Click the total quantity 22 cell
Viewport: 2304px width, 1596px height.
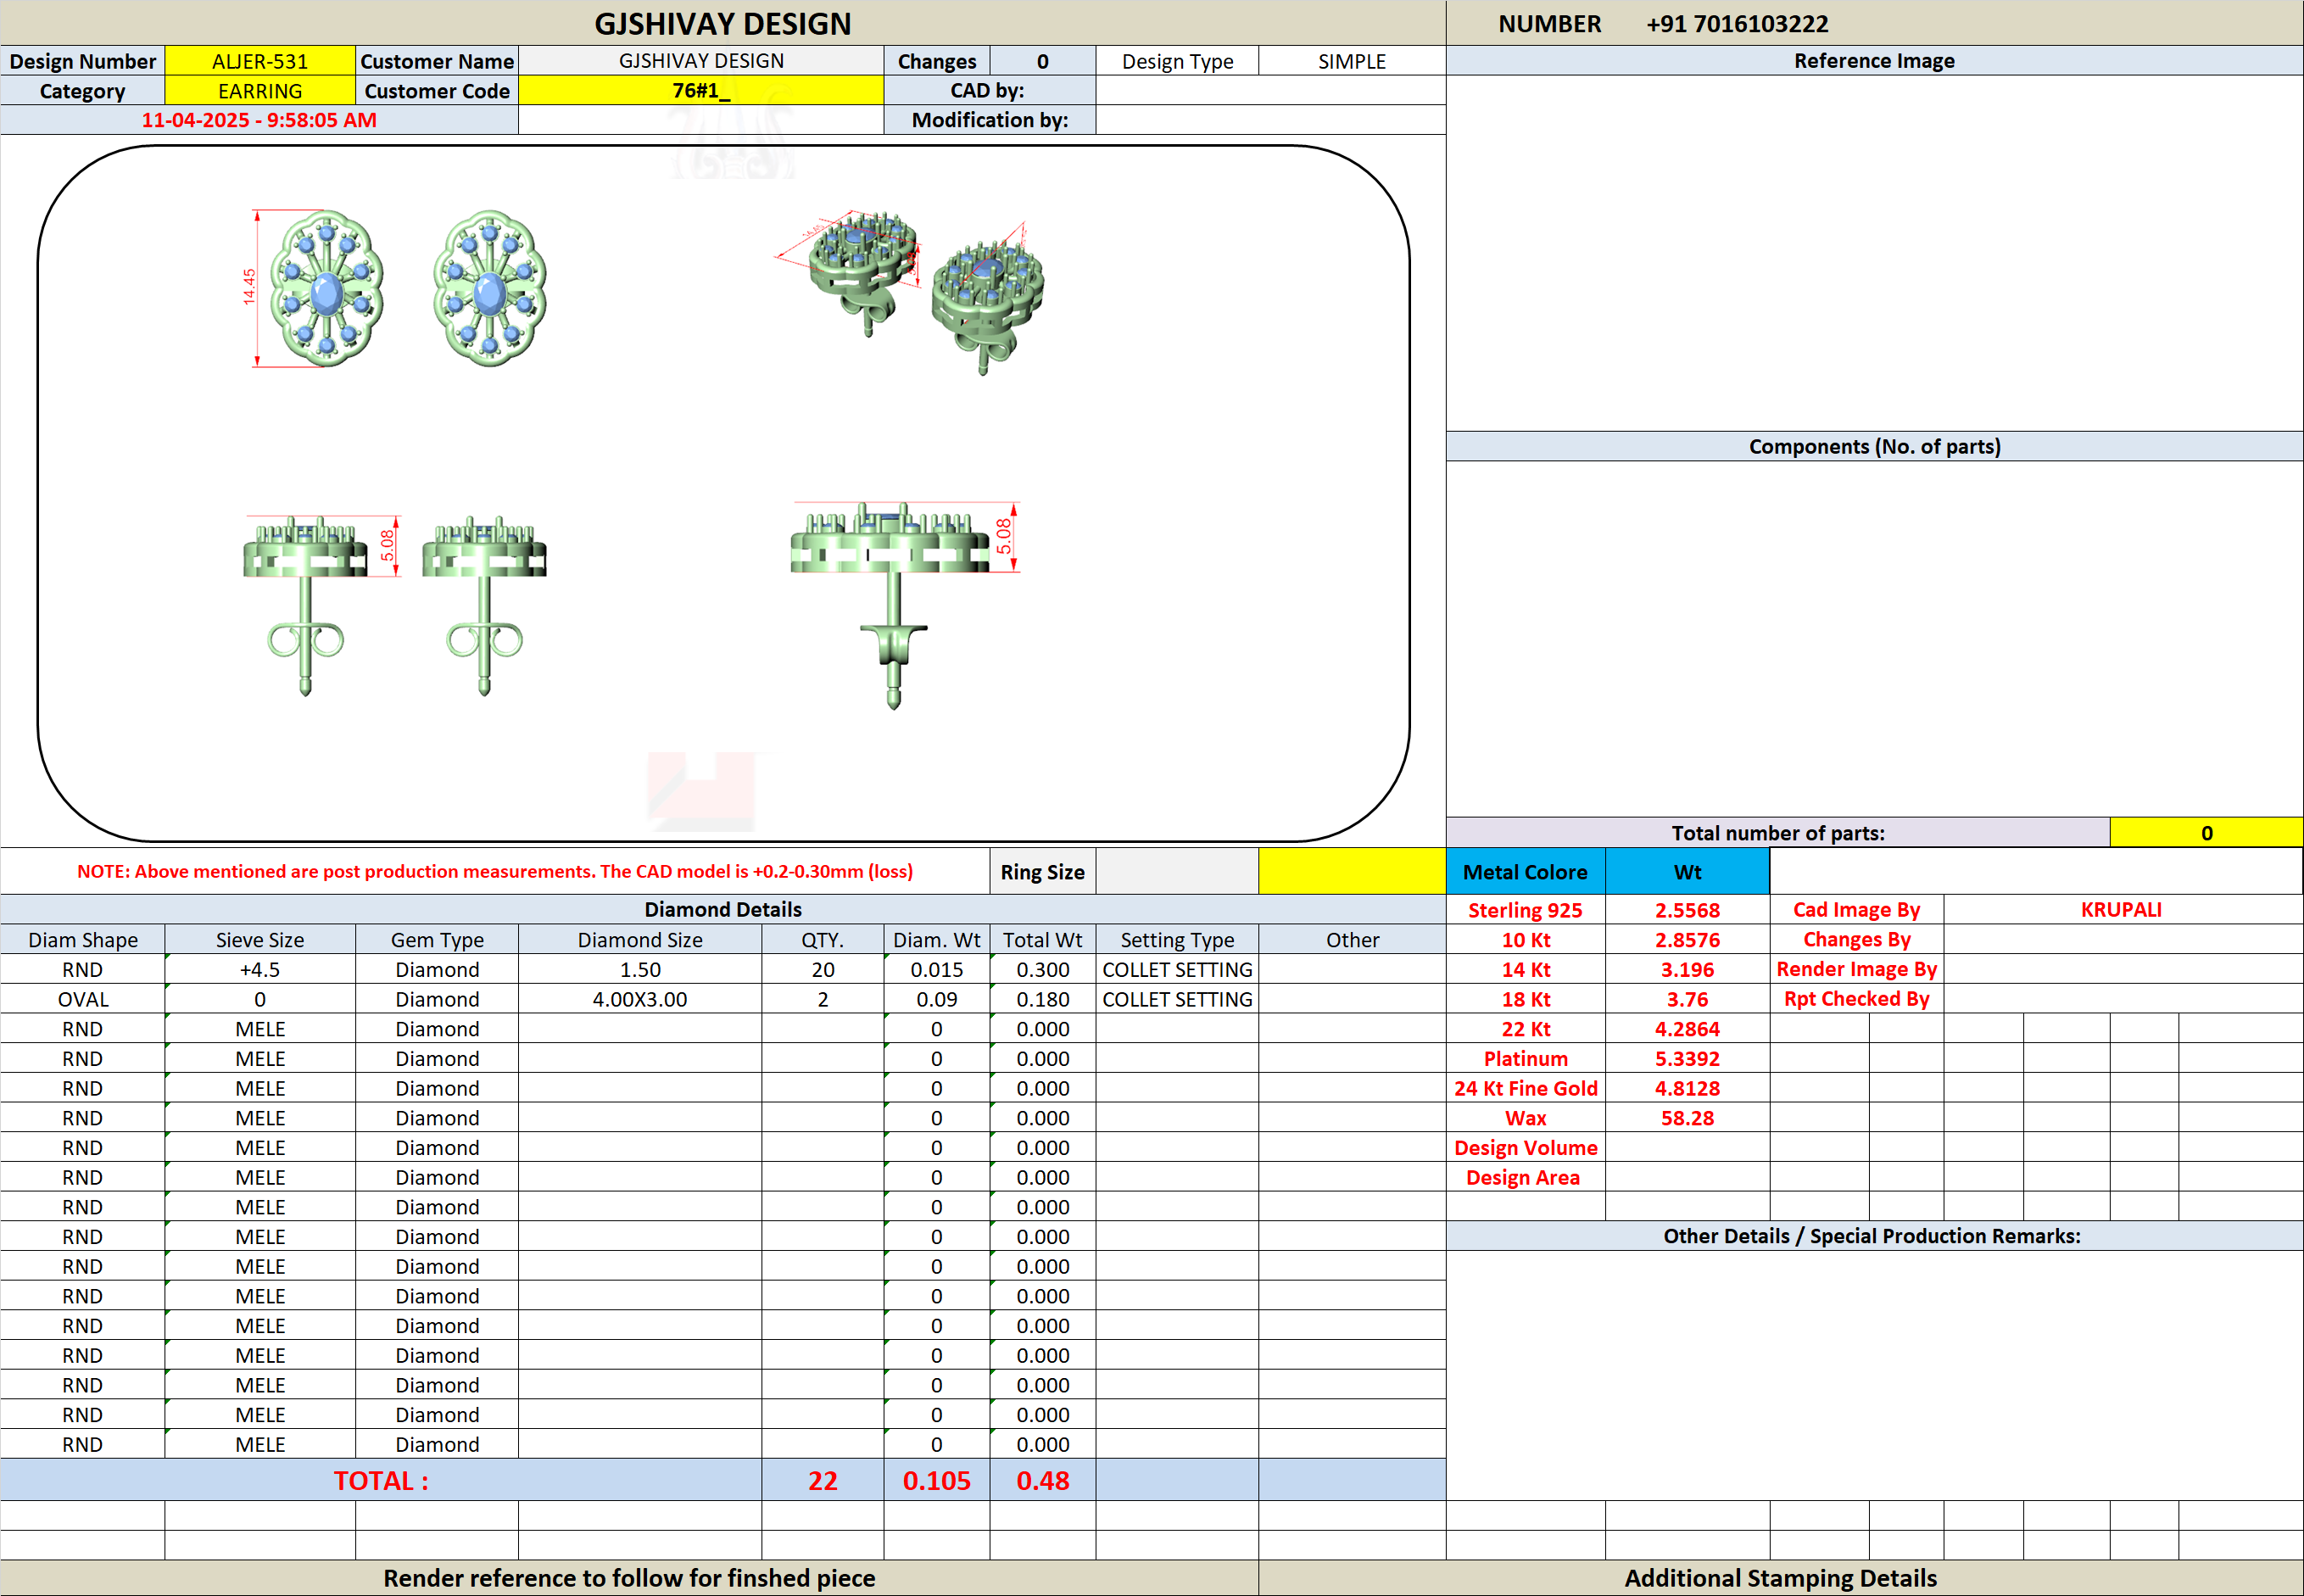click(823, 1481)
